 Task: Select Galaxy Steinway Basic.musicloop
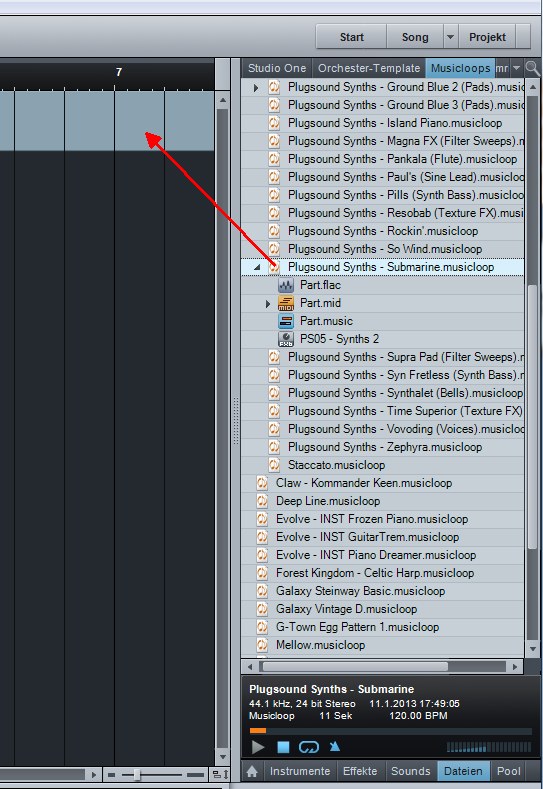382,591
